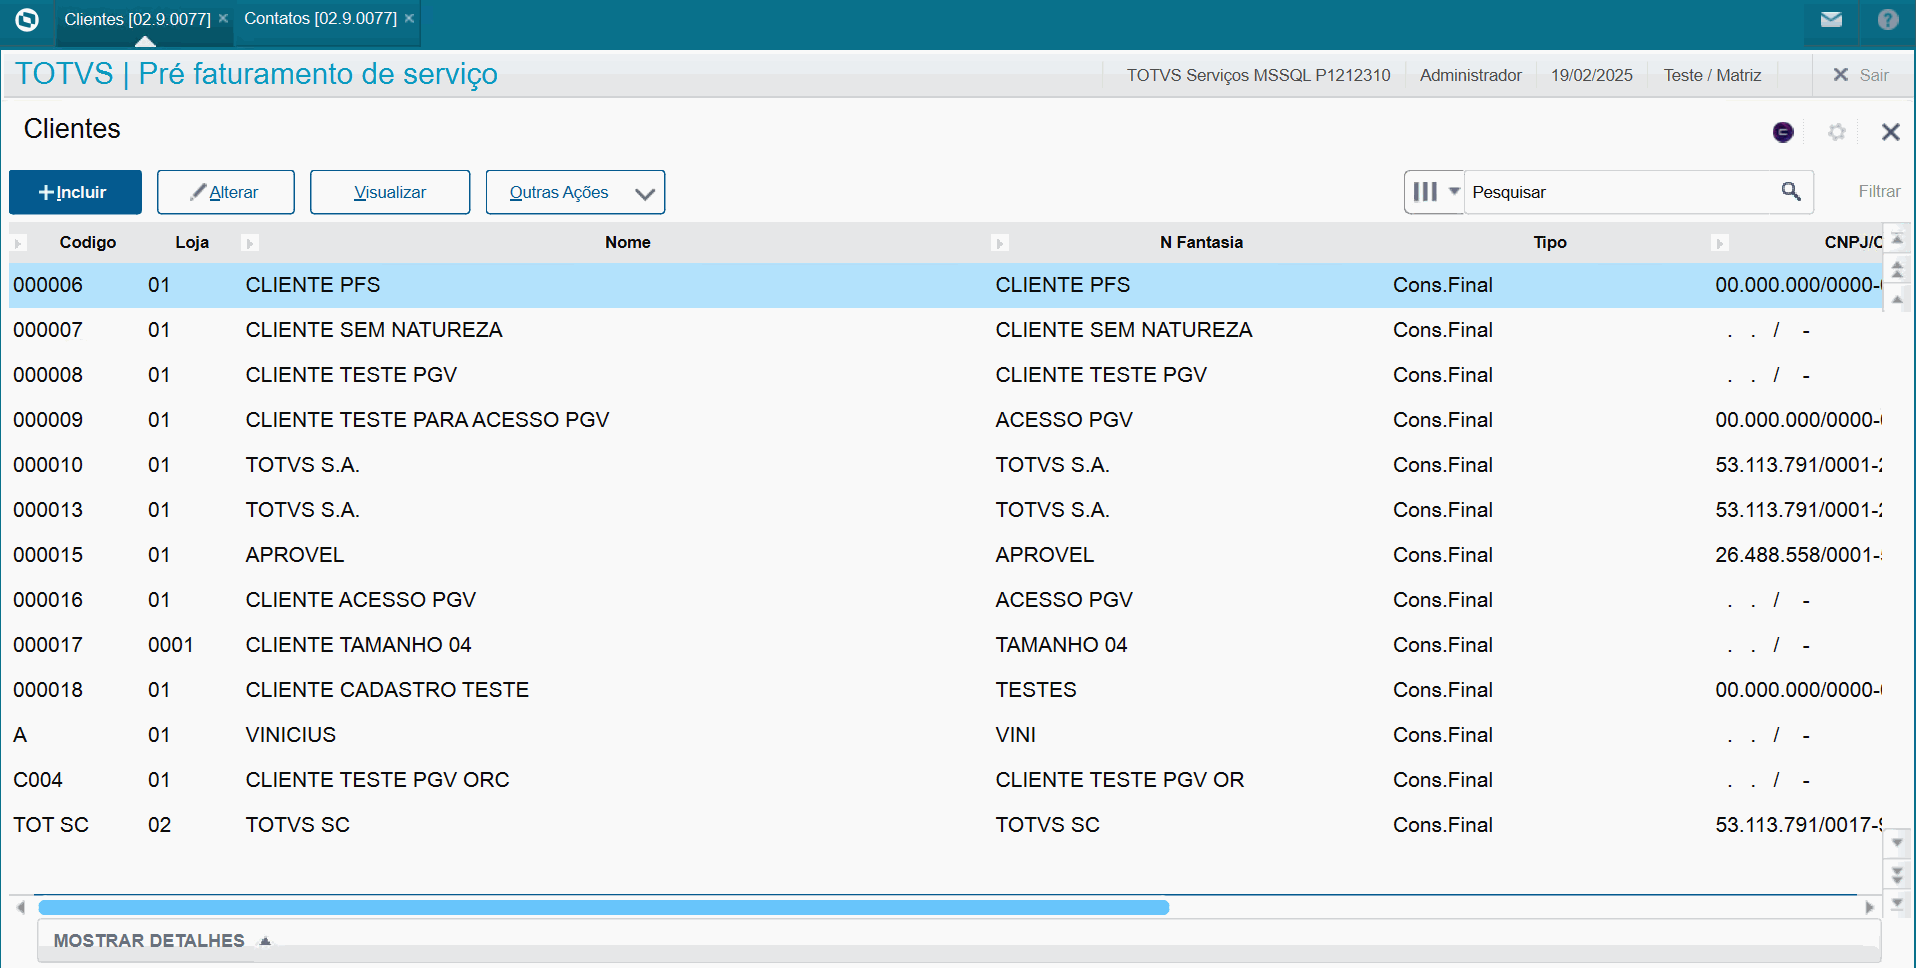Jump to the last record using the bottom scroll arrow
Image resolution: width=1916 pixels, height=968 pixels.
[1897, 903]
